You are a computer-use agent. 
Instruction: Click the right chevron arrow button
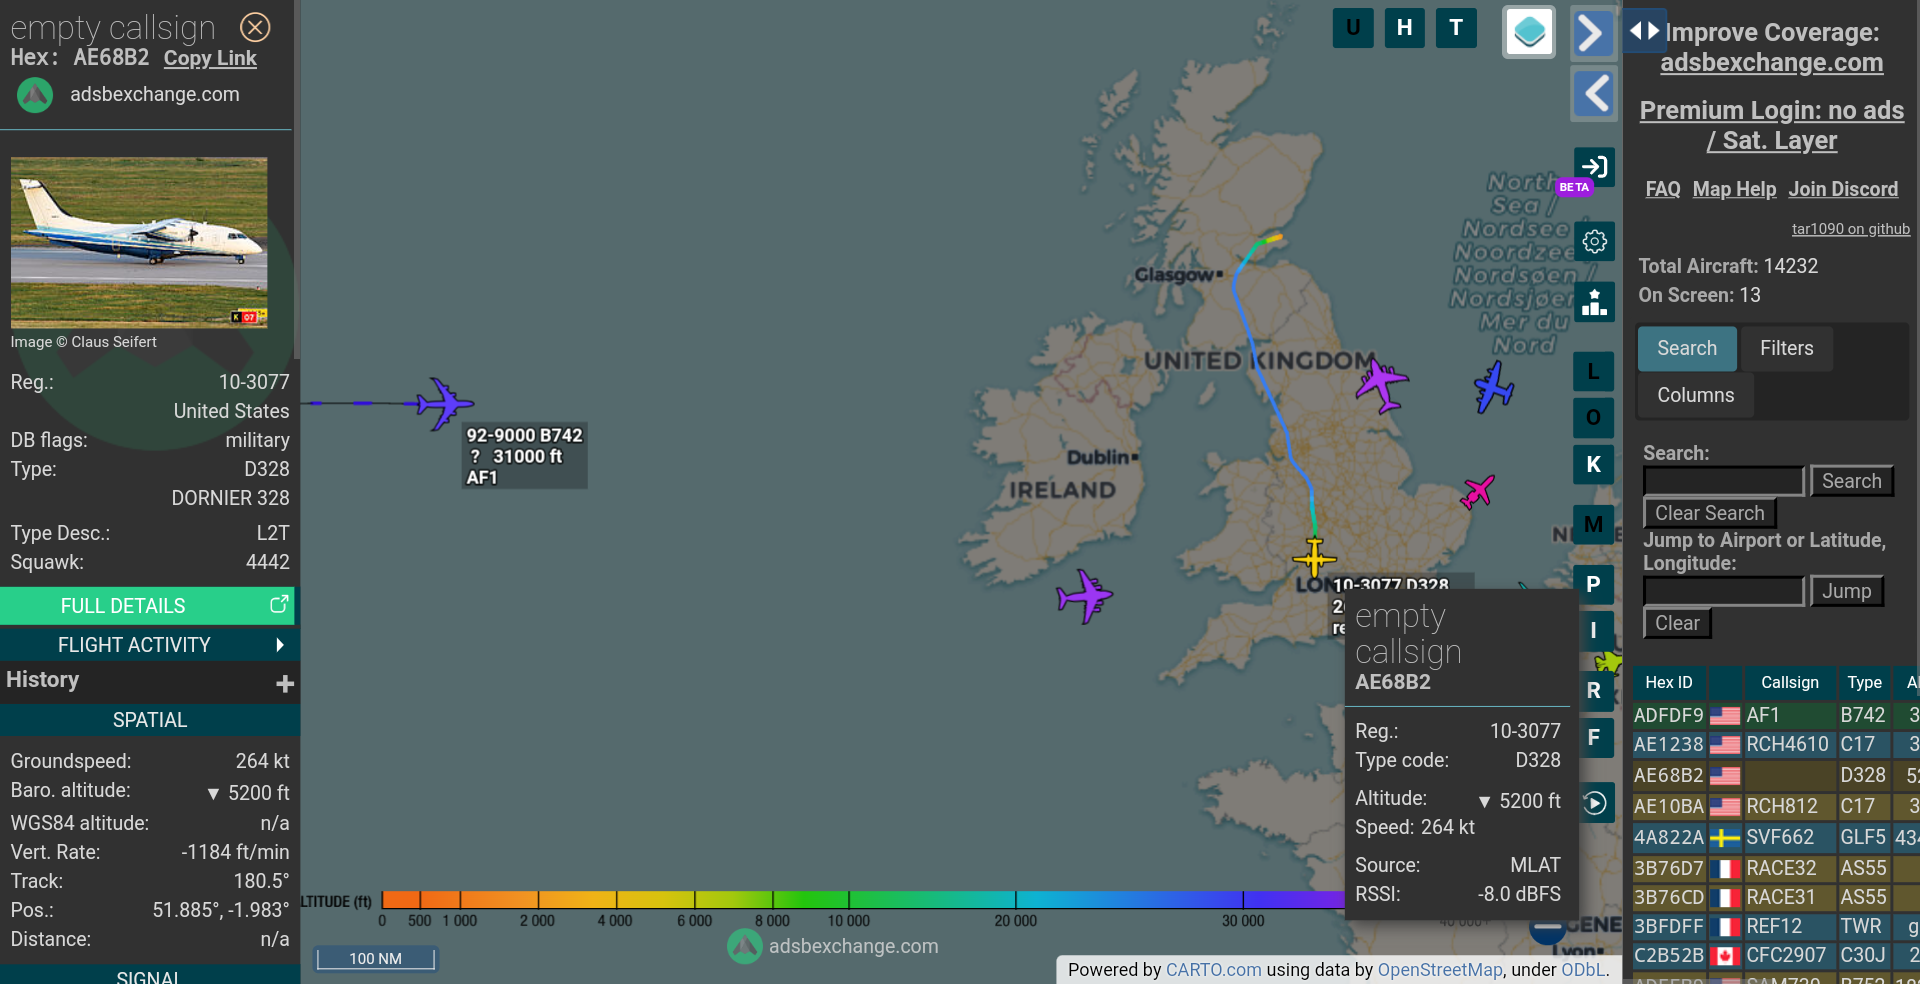[1594, 33]
